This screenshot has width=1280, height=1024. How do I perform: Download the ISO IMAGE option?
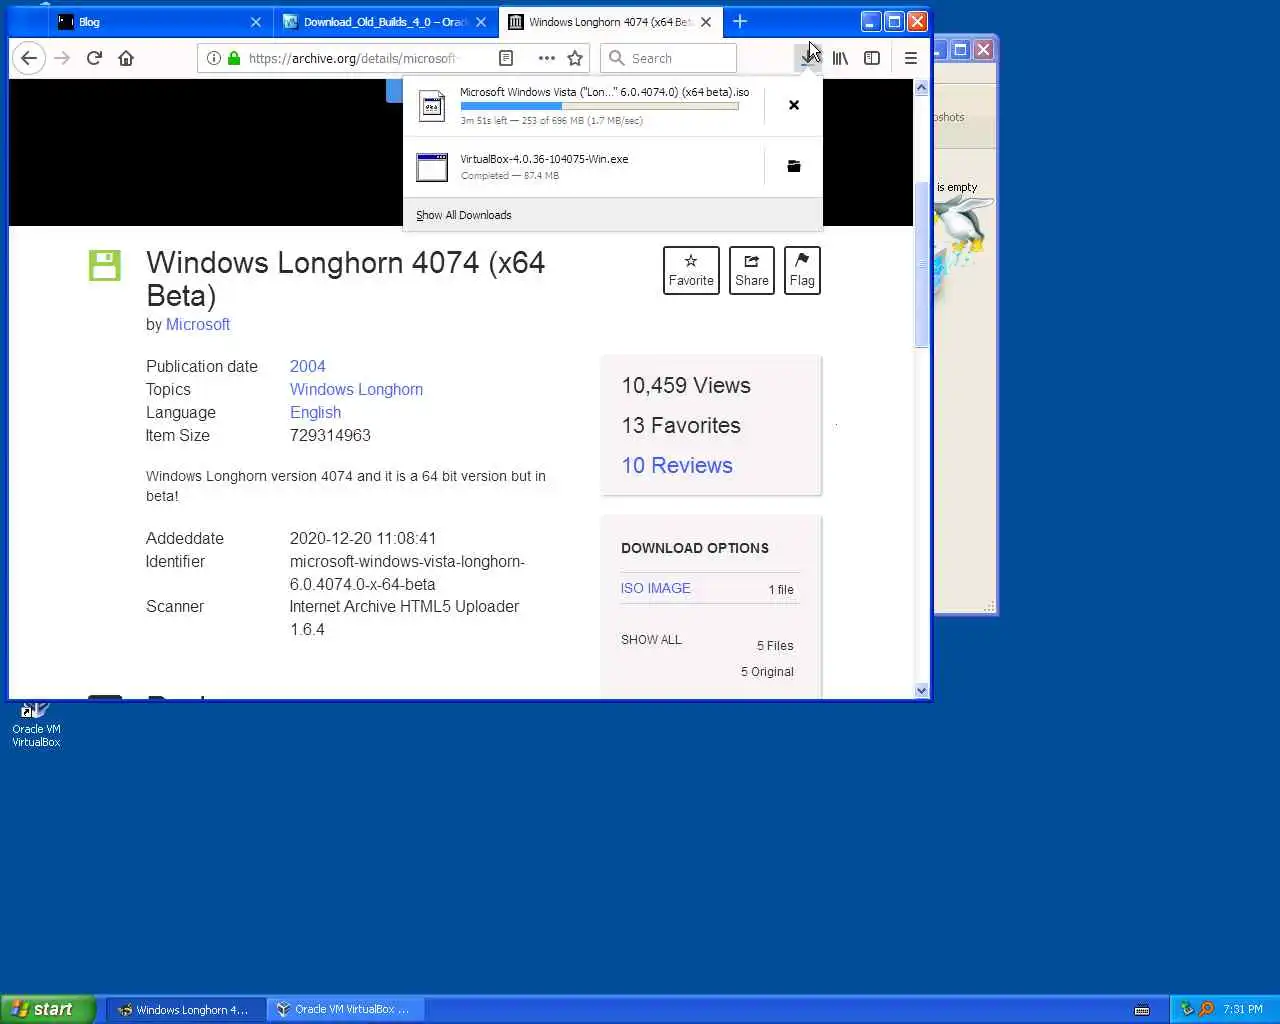(x=656, y=588)
